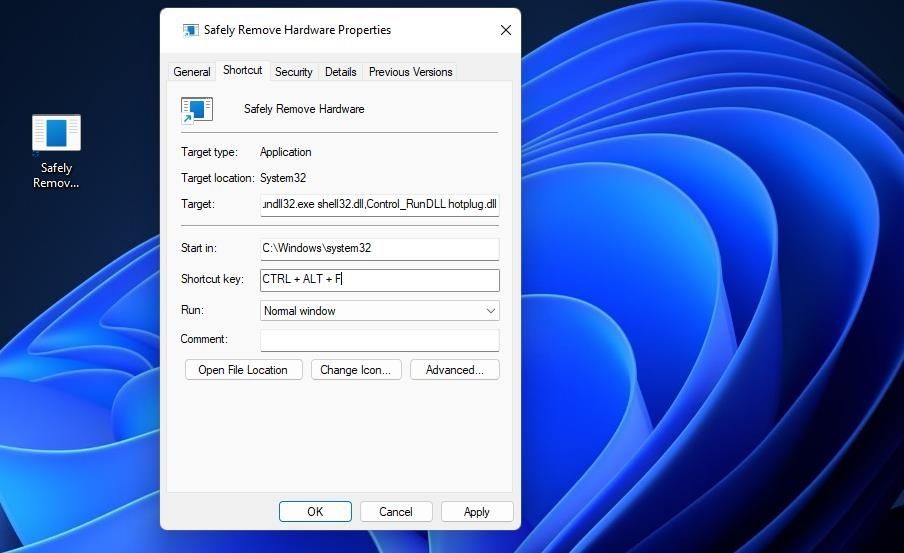
Task: Focus the Target input field
Action: (x=379, y=205)
